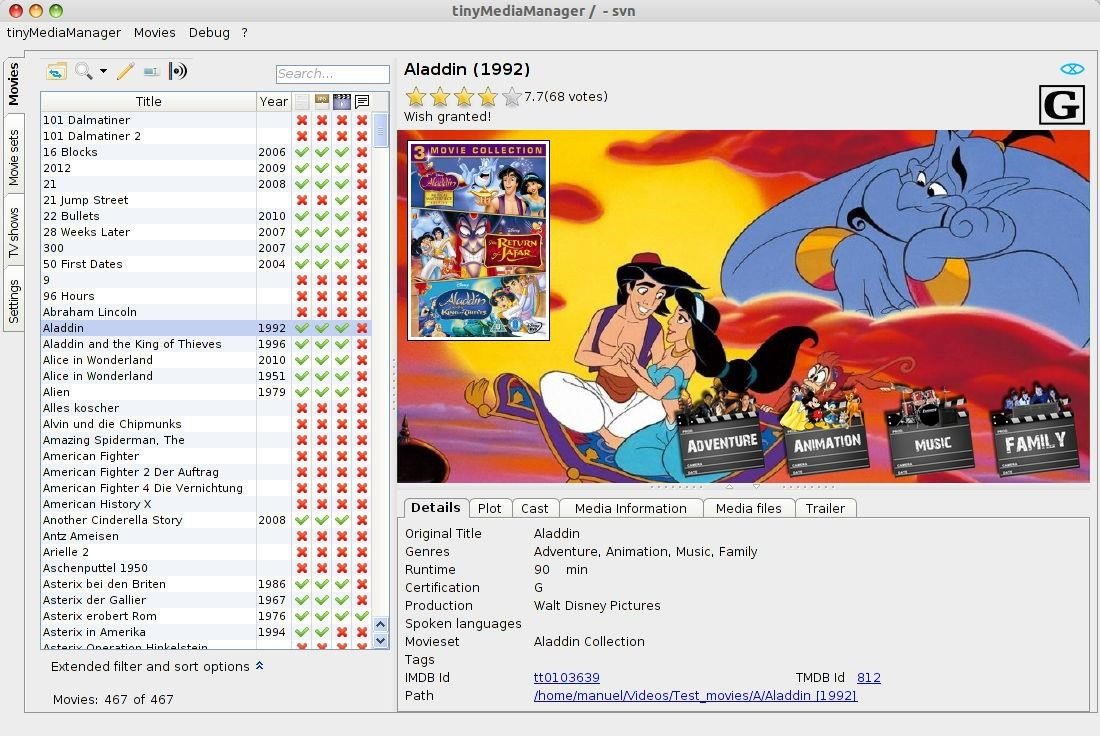The height and width of the screenshot is (736, 1100).
Task: Click the update data sources folder icon
Action: (56, 71)
